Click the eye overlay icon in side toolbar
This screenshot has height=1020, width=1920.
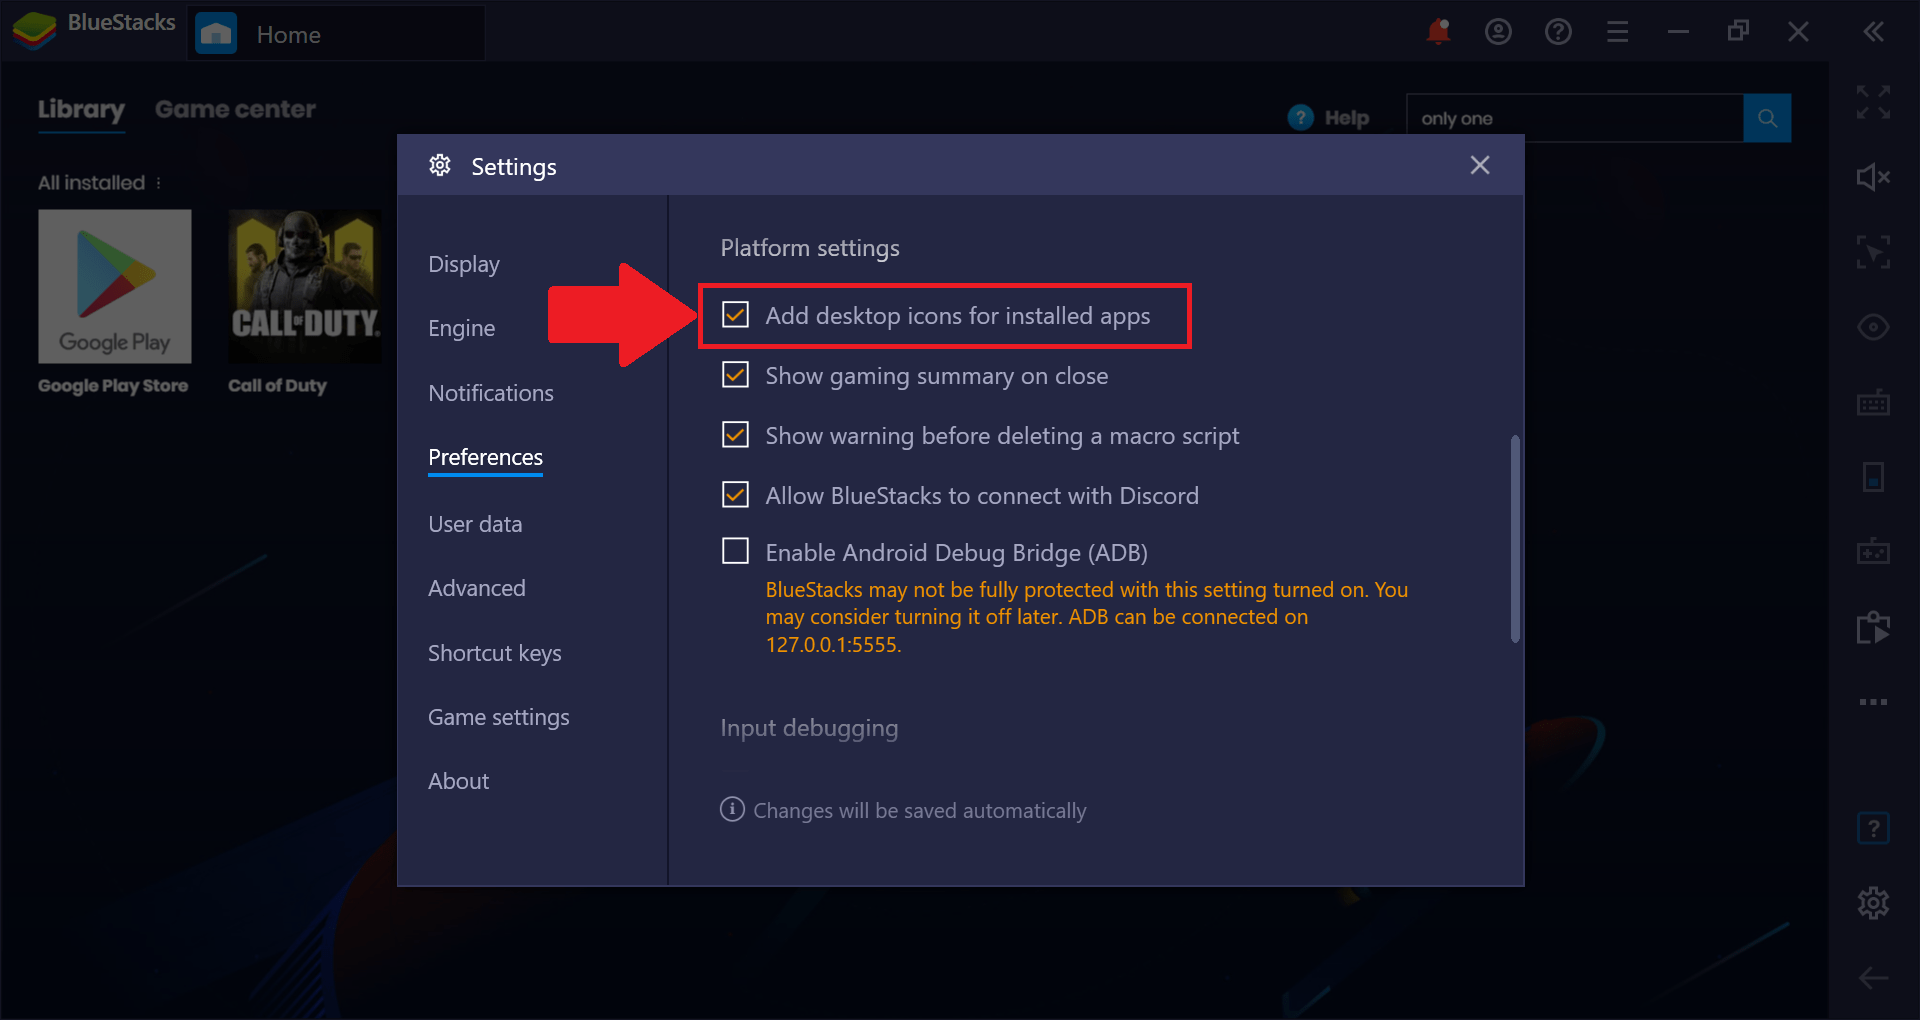coord(1873,327)
